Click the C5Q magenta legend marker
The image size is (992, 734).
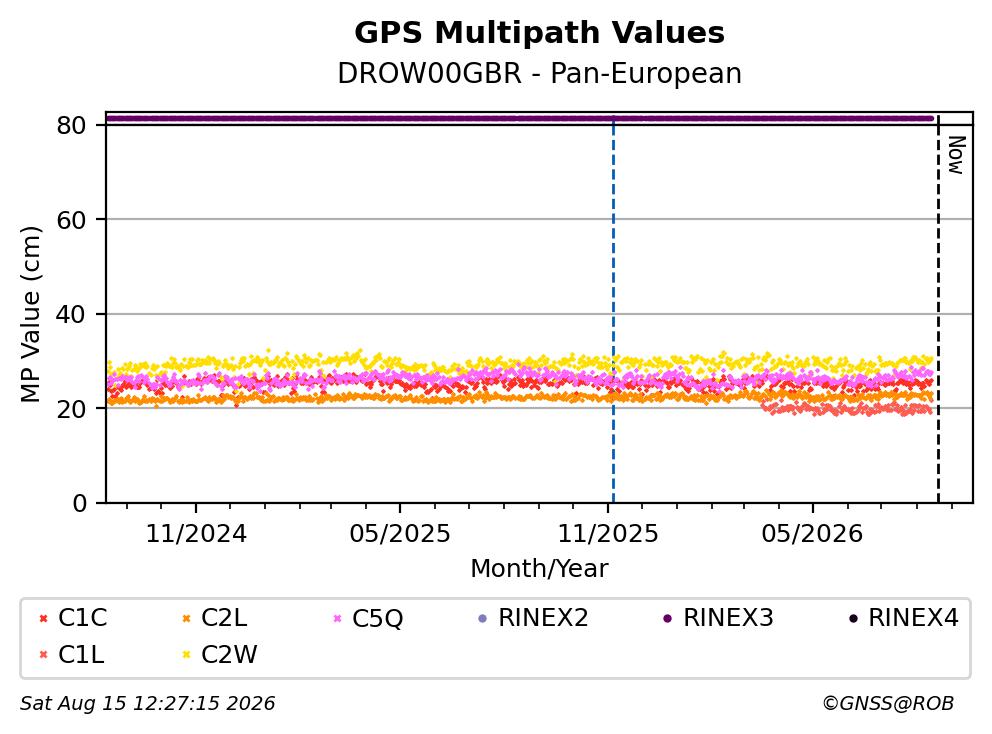pyautogui.click(x=337, y=618)
